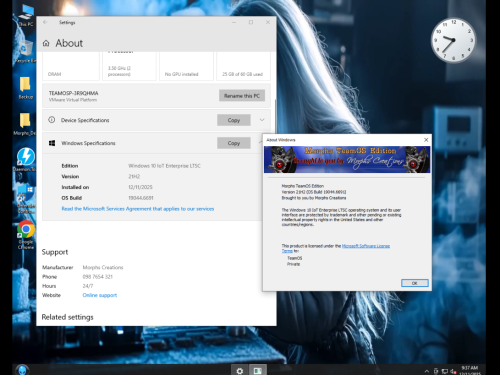Open Google Chrome from the desktop
The width and height of the screenshot is (500, 375).
tap(26, 235)
